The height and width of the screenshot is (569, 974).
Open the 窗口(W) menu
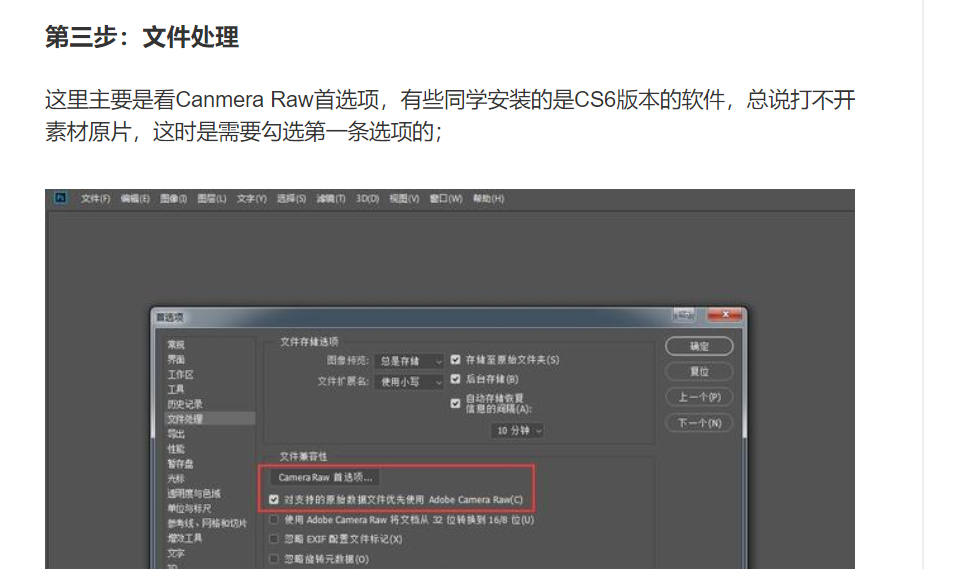pos(446,199)
